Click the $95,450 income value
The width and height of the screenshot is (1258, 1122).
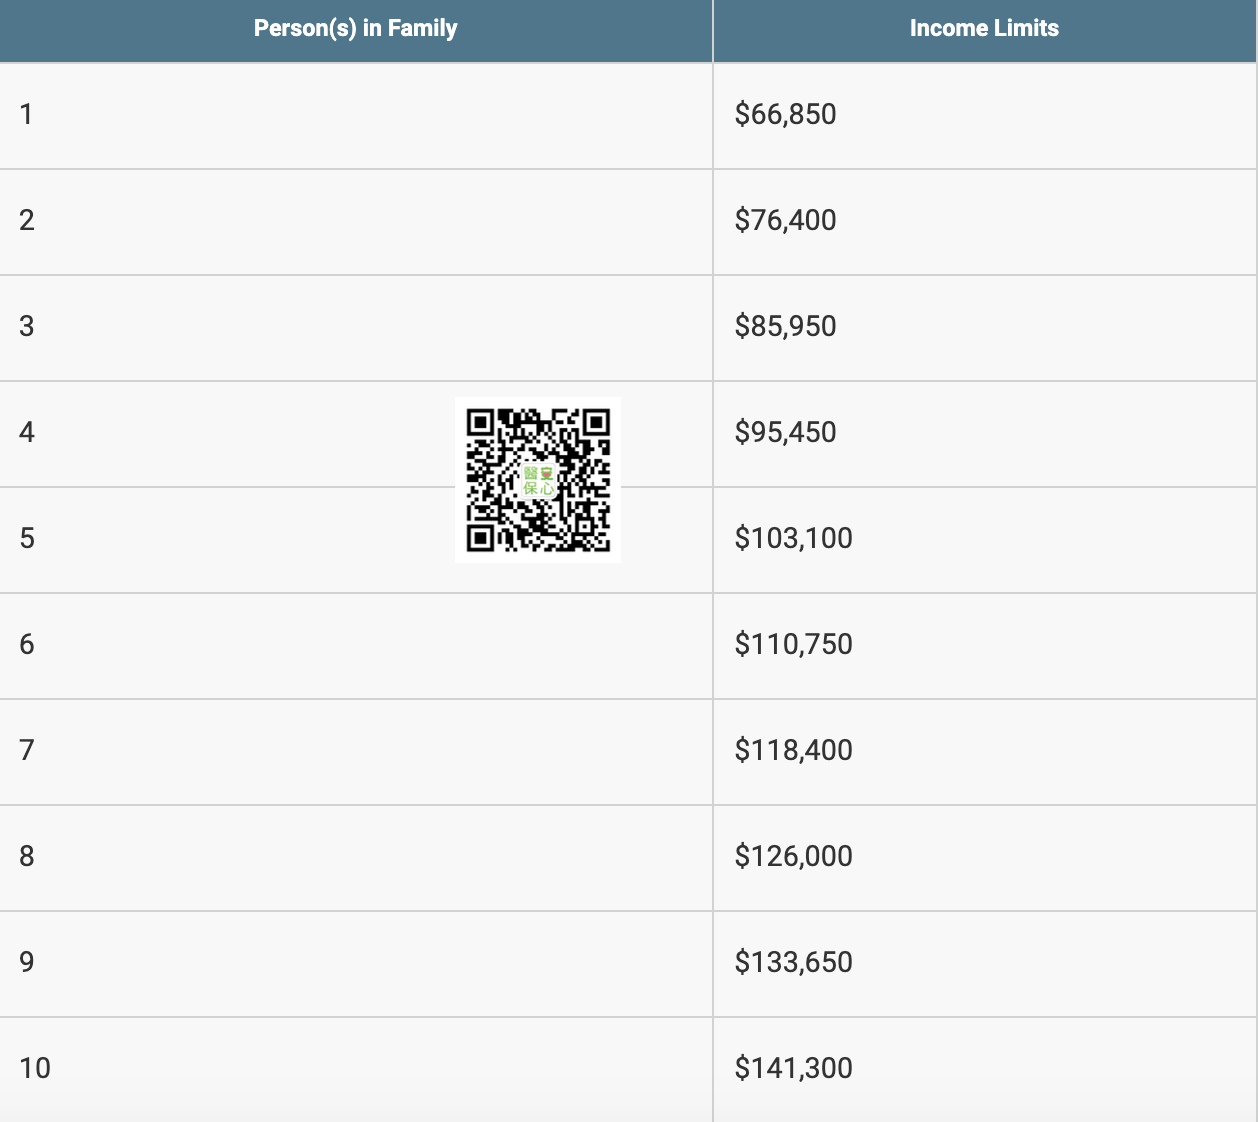[785, 433]
